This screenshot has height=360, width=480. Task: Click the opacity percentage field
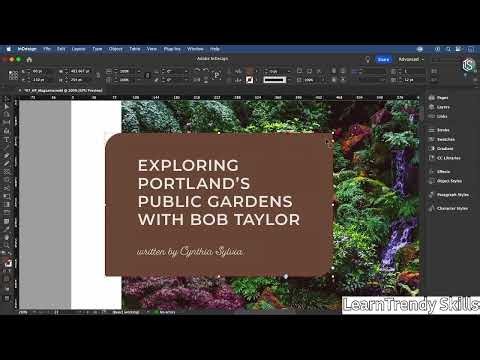tap(312, 80)
